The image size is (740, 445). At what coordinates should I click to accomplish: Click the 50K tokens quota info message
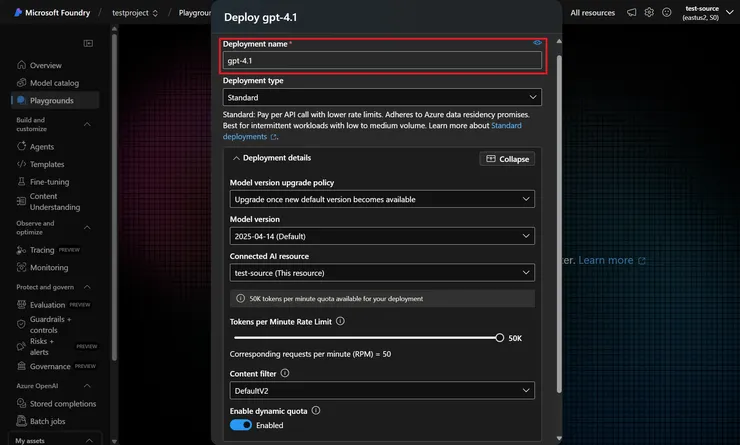point(382,298)
